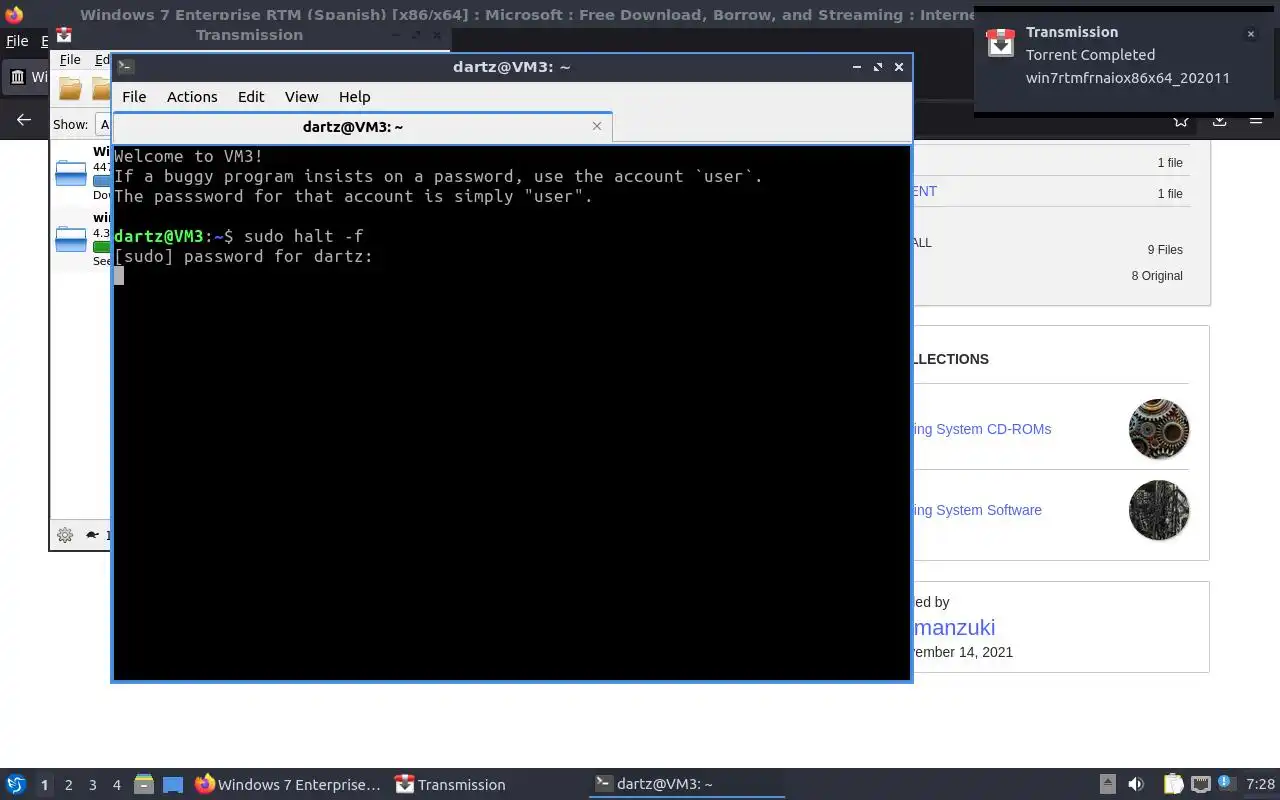Click the 7:28 clock in the taskbar
Screen dimensions: 1280x800
1261,785
